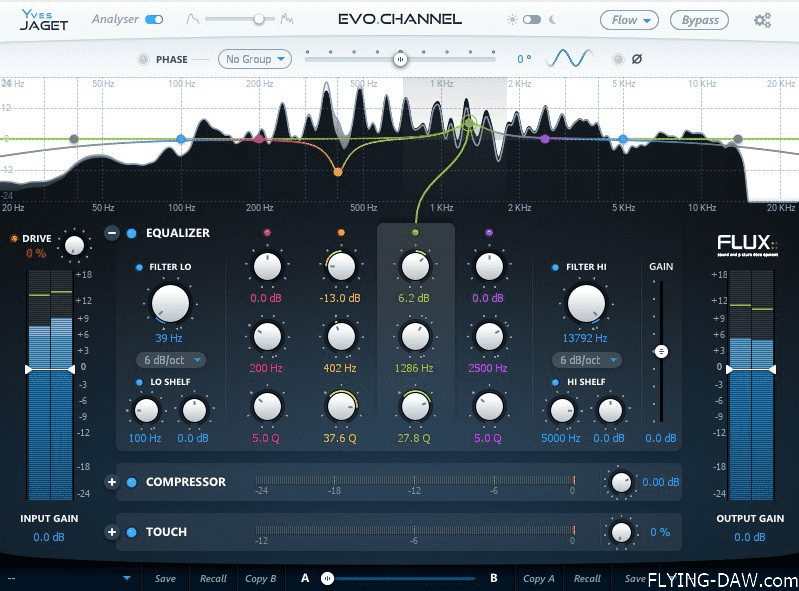The image size is (799, 591).
Task: Click the Output Gain 0.0 dB value
Action: [750, 537]
